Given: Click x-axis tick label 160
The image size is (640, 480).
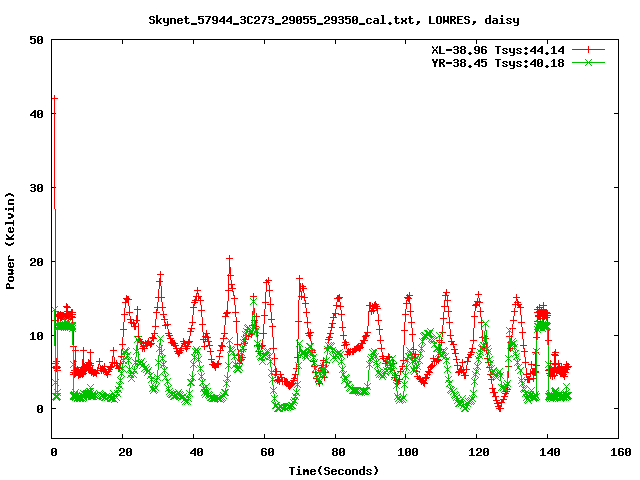Looking at the screenshot, I should click(x=621, y=452).
